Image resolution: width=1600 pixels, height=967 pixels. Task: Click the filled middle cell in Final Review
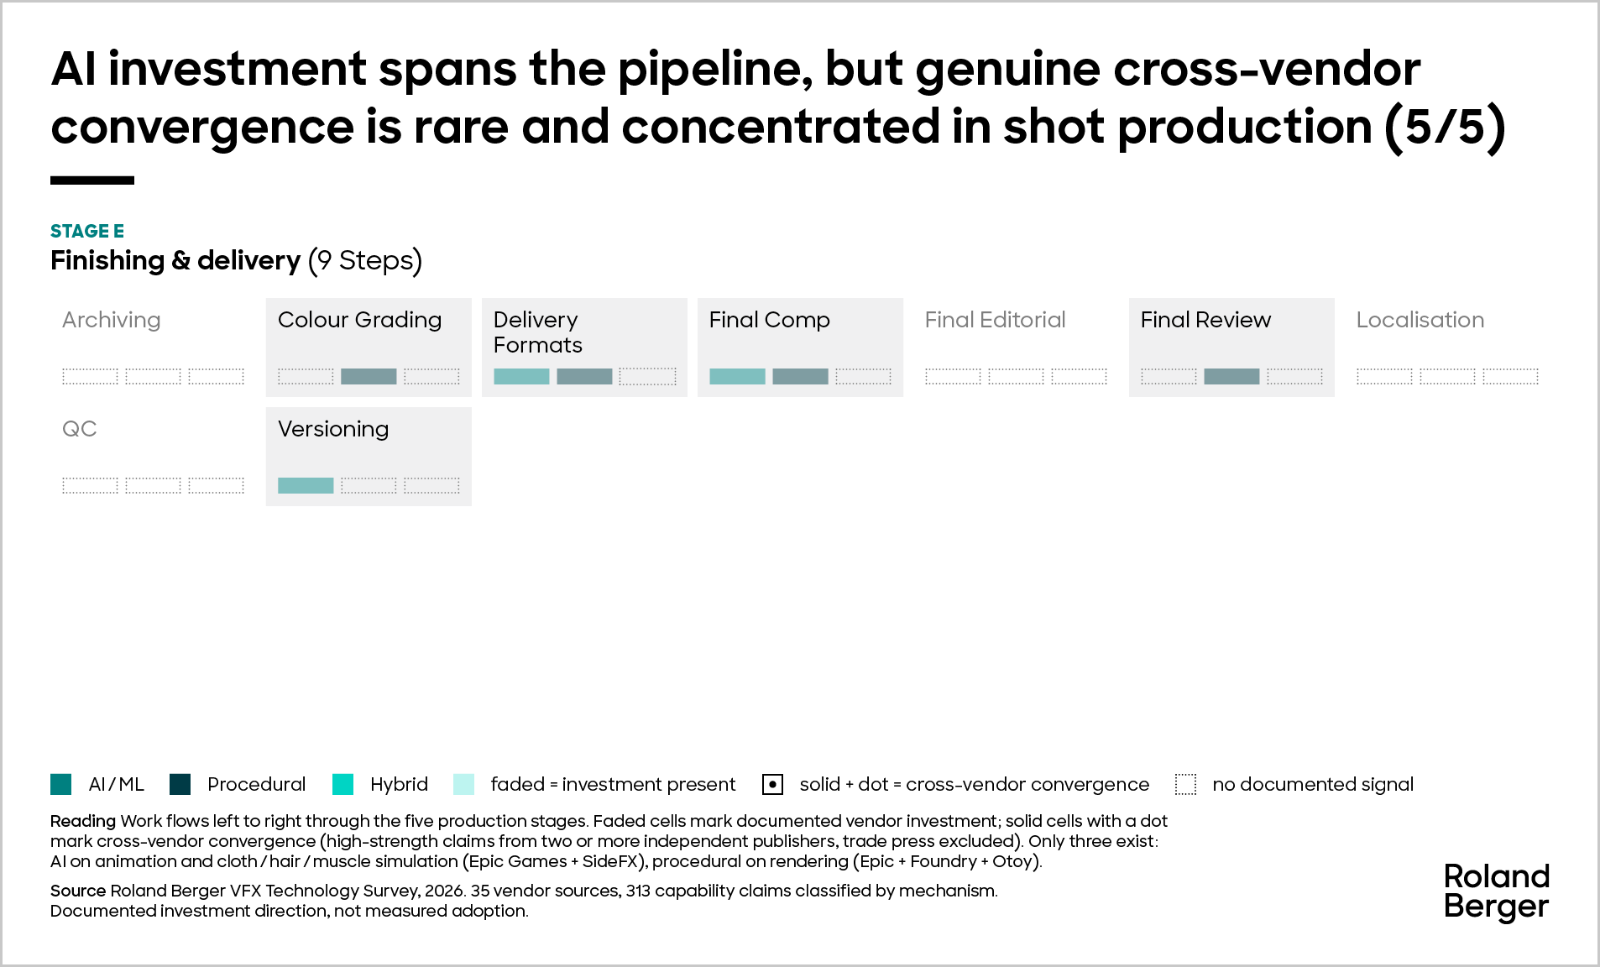click(x=1232, y=377)
